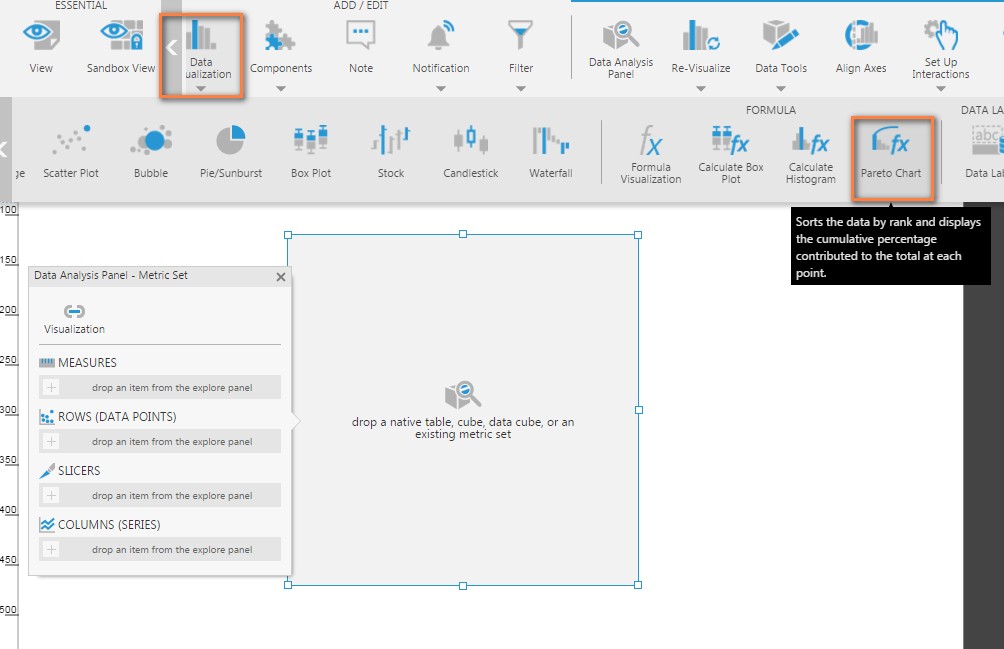Open the Calculate Histogram tool
This screenshot has width=1004, height=649.
(x=809, y=155)
